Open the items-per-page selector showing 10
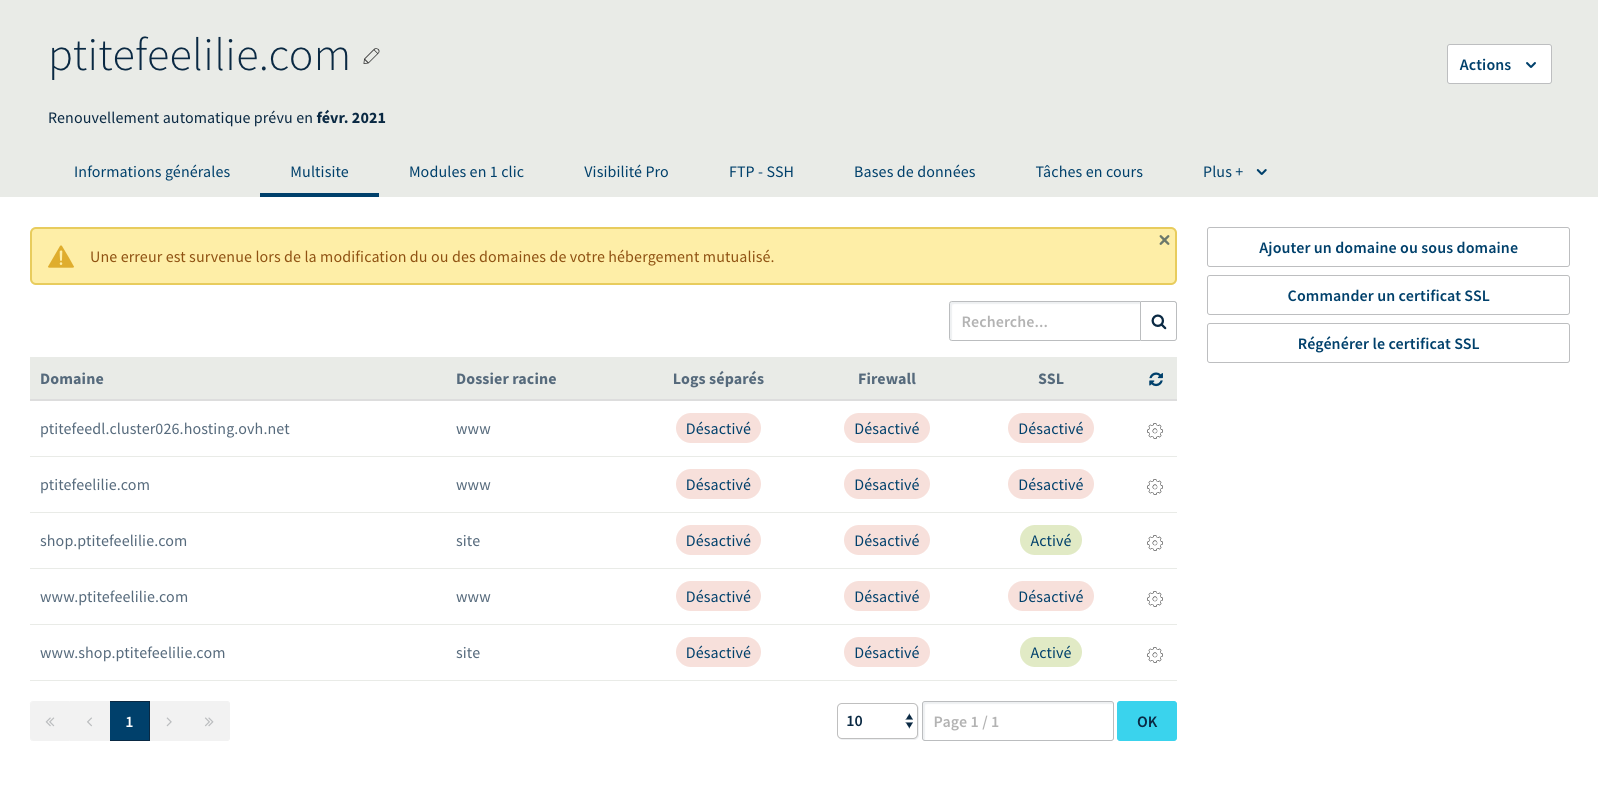 [x=877, y=721]
